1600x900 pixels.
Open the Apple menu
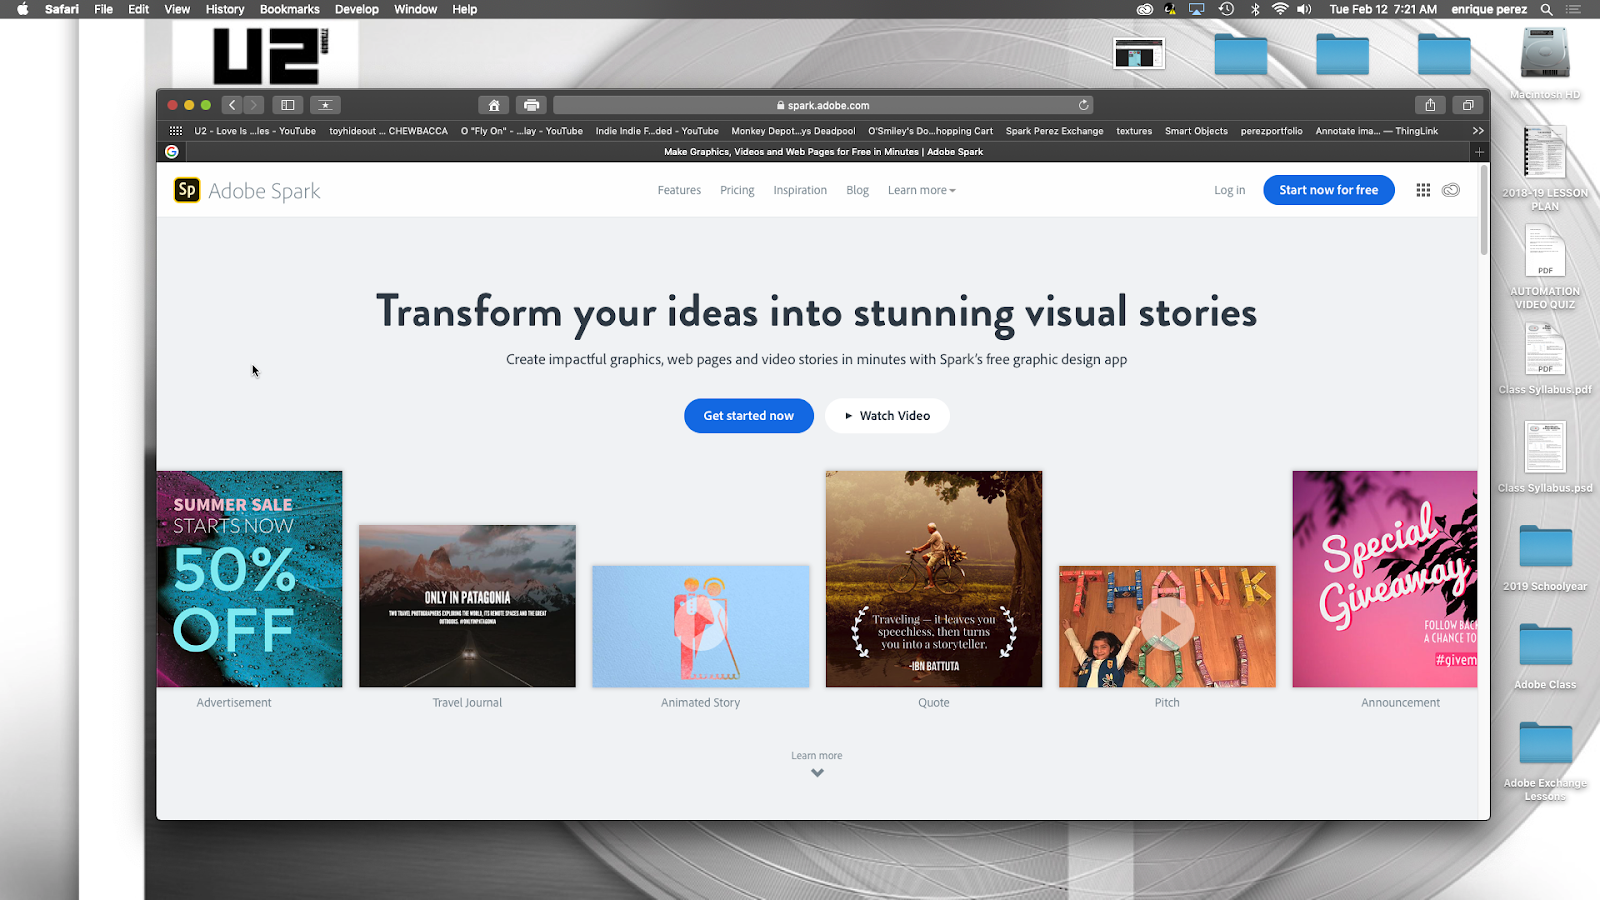tap(22, 9)
